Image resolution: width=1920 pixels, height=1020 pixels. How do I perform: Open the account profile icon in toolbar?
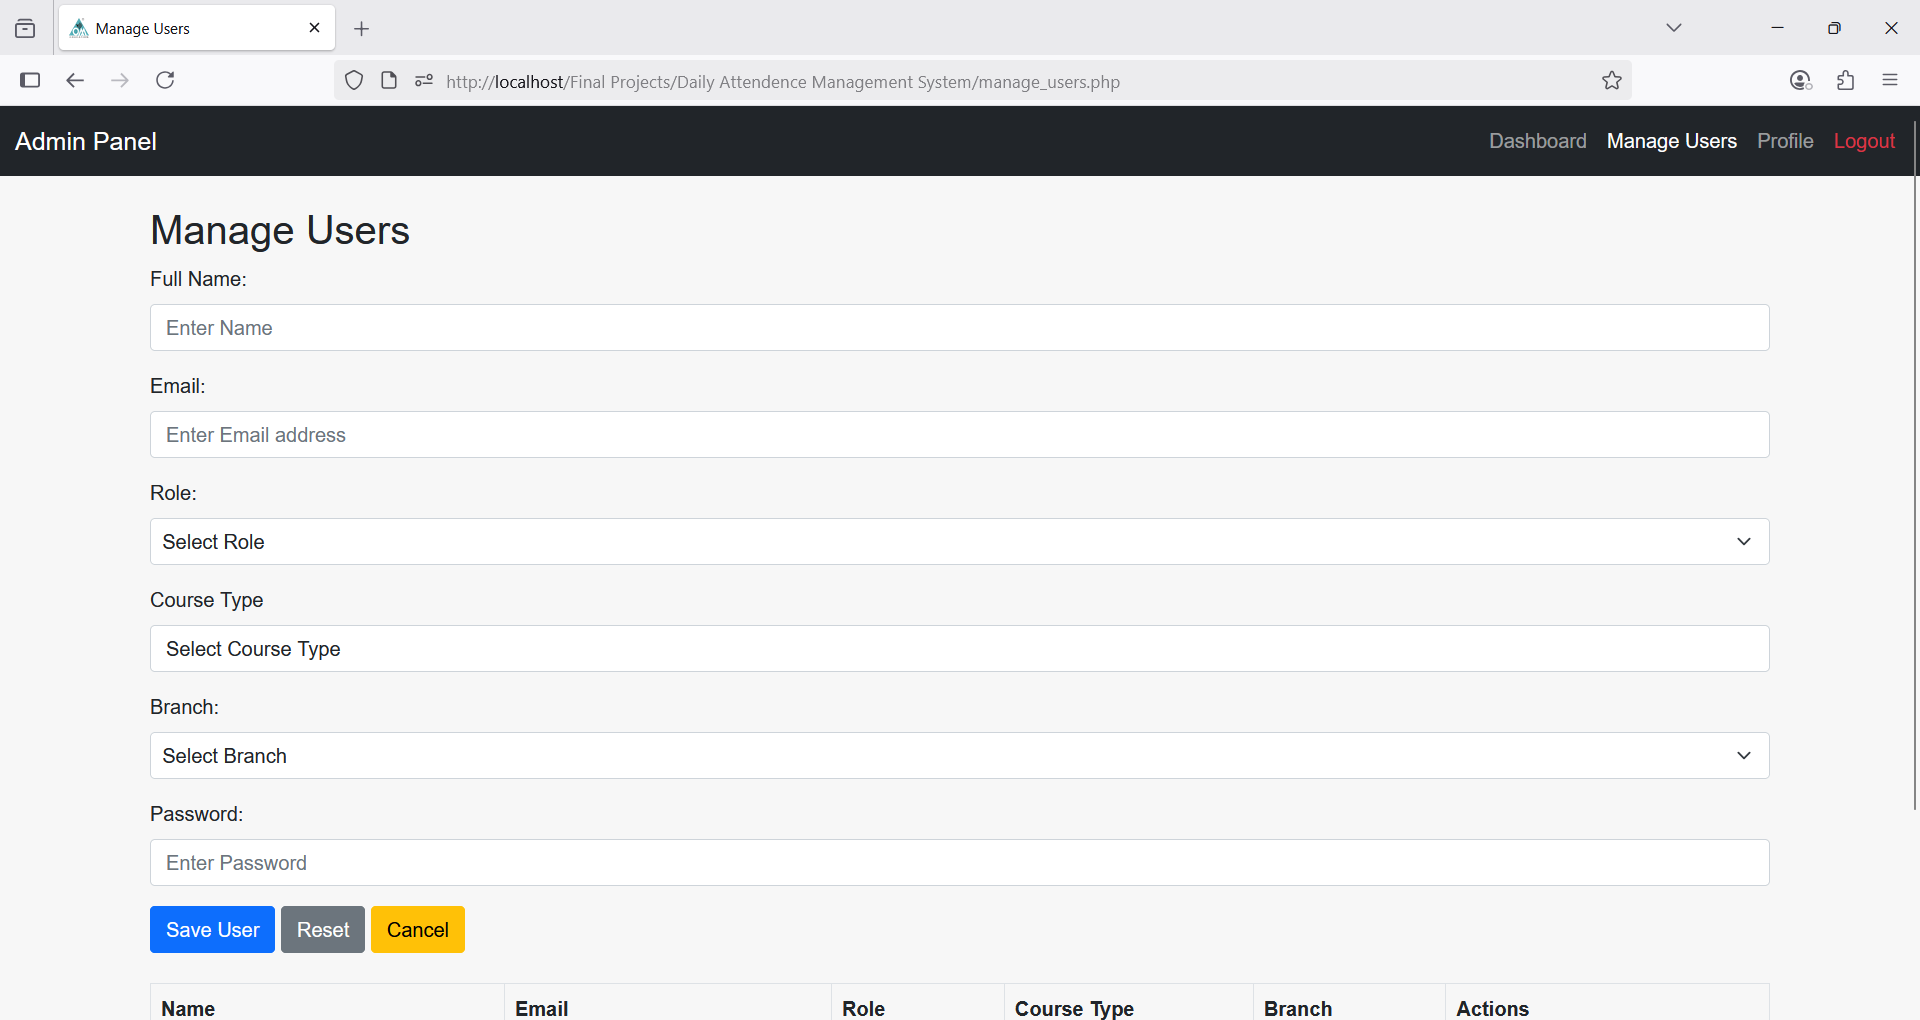pos(1800,80)
